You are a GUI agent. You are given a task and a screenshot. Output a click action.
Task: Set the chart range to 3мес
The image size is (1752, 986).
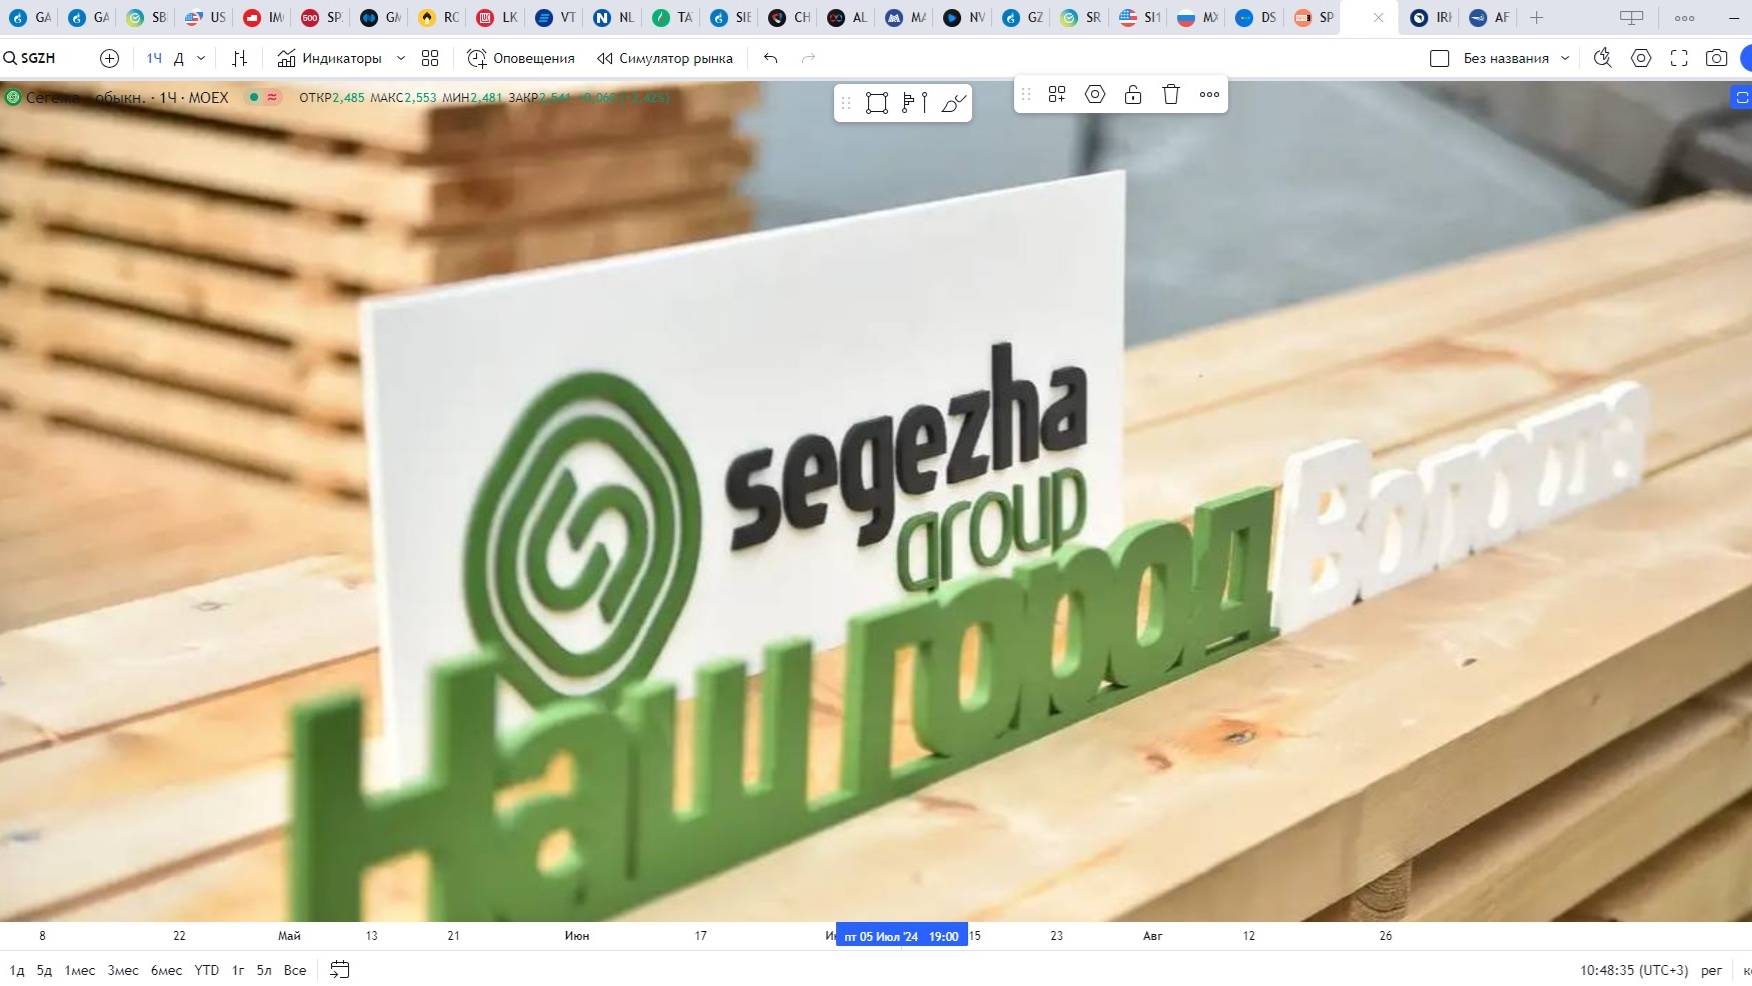click(123, 970)
